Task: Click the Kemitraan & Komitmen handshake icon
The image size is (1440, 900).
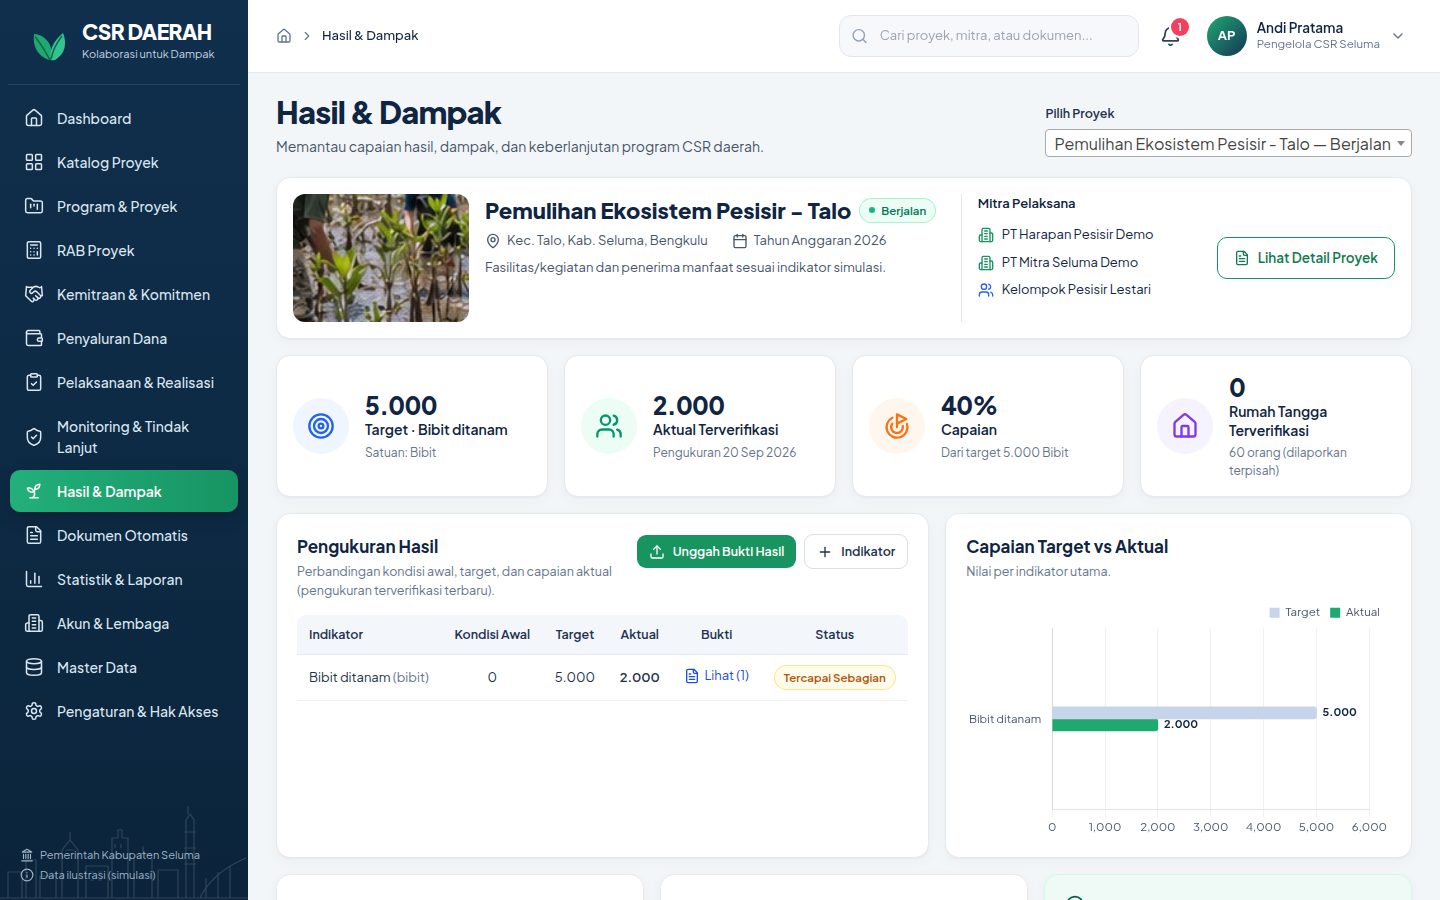Action: click(34, 294)
